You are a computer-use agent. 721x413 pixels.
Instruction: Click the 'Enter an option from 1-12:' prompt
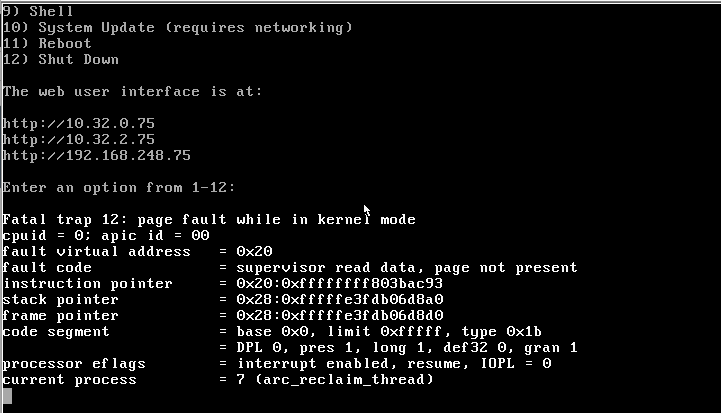pos(119,188)
